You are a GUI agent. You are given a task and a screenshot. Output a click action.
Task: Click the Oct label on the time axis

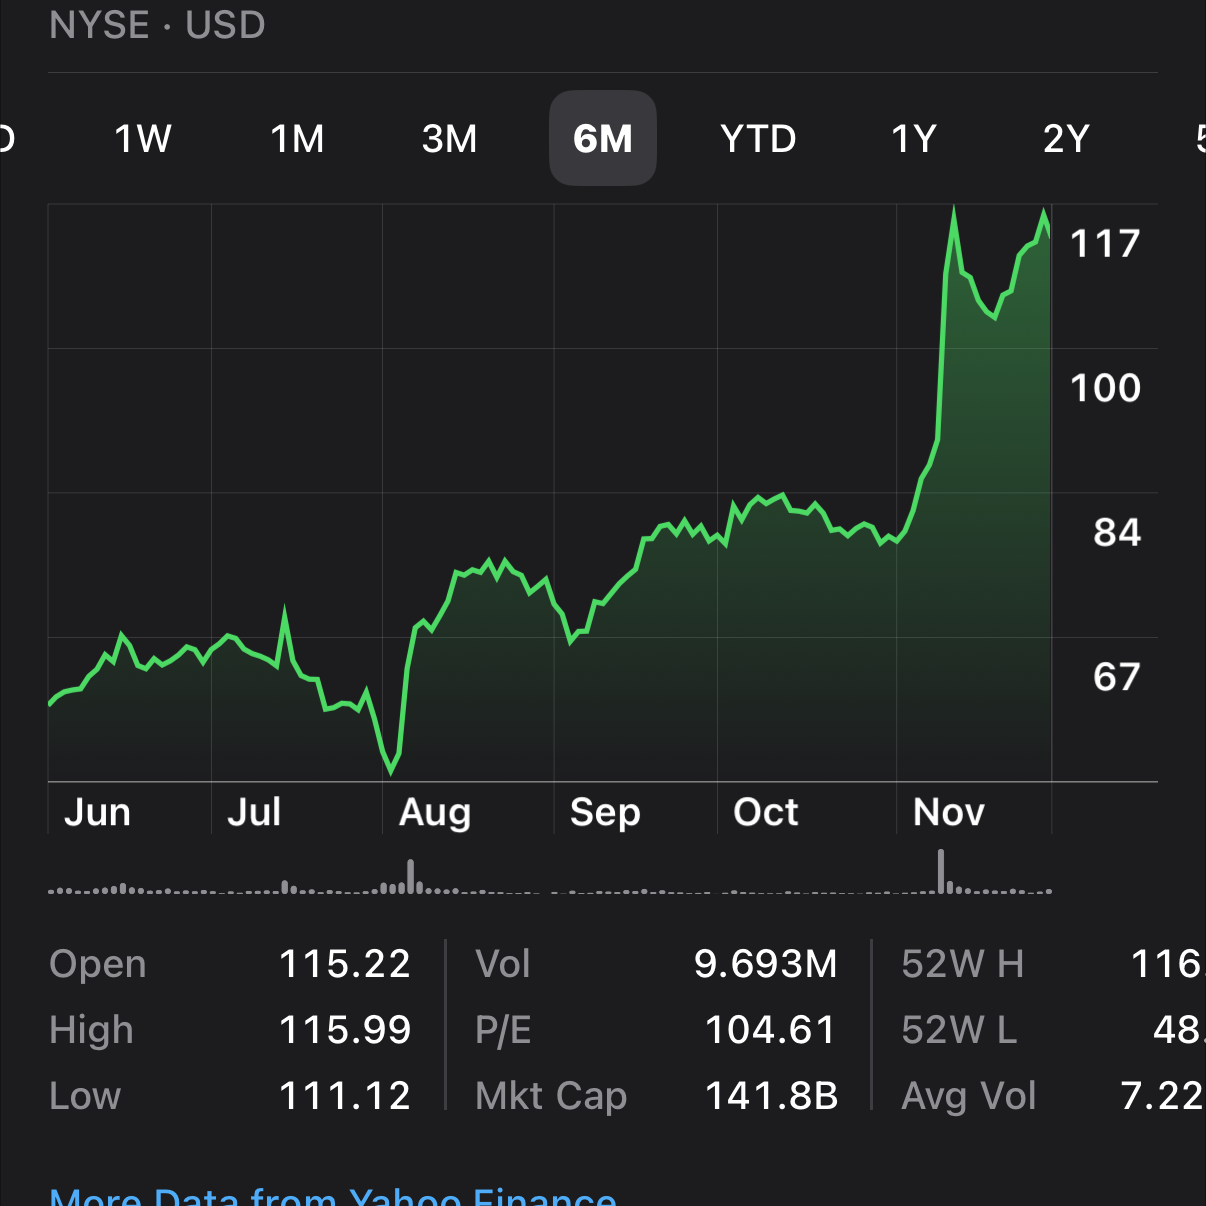click(765, 812)
